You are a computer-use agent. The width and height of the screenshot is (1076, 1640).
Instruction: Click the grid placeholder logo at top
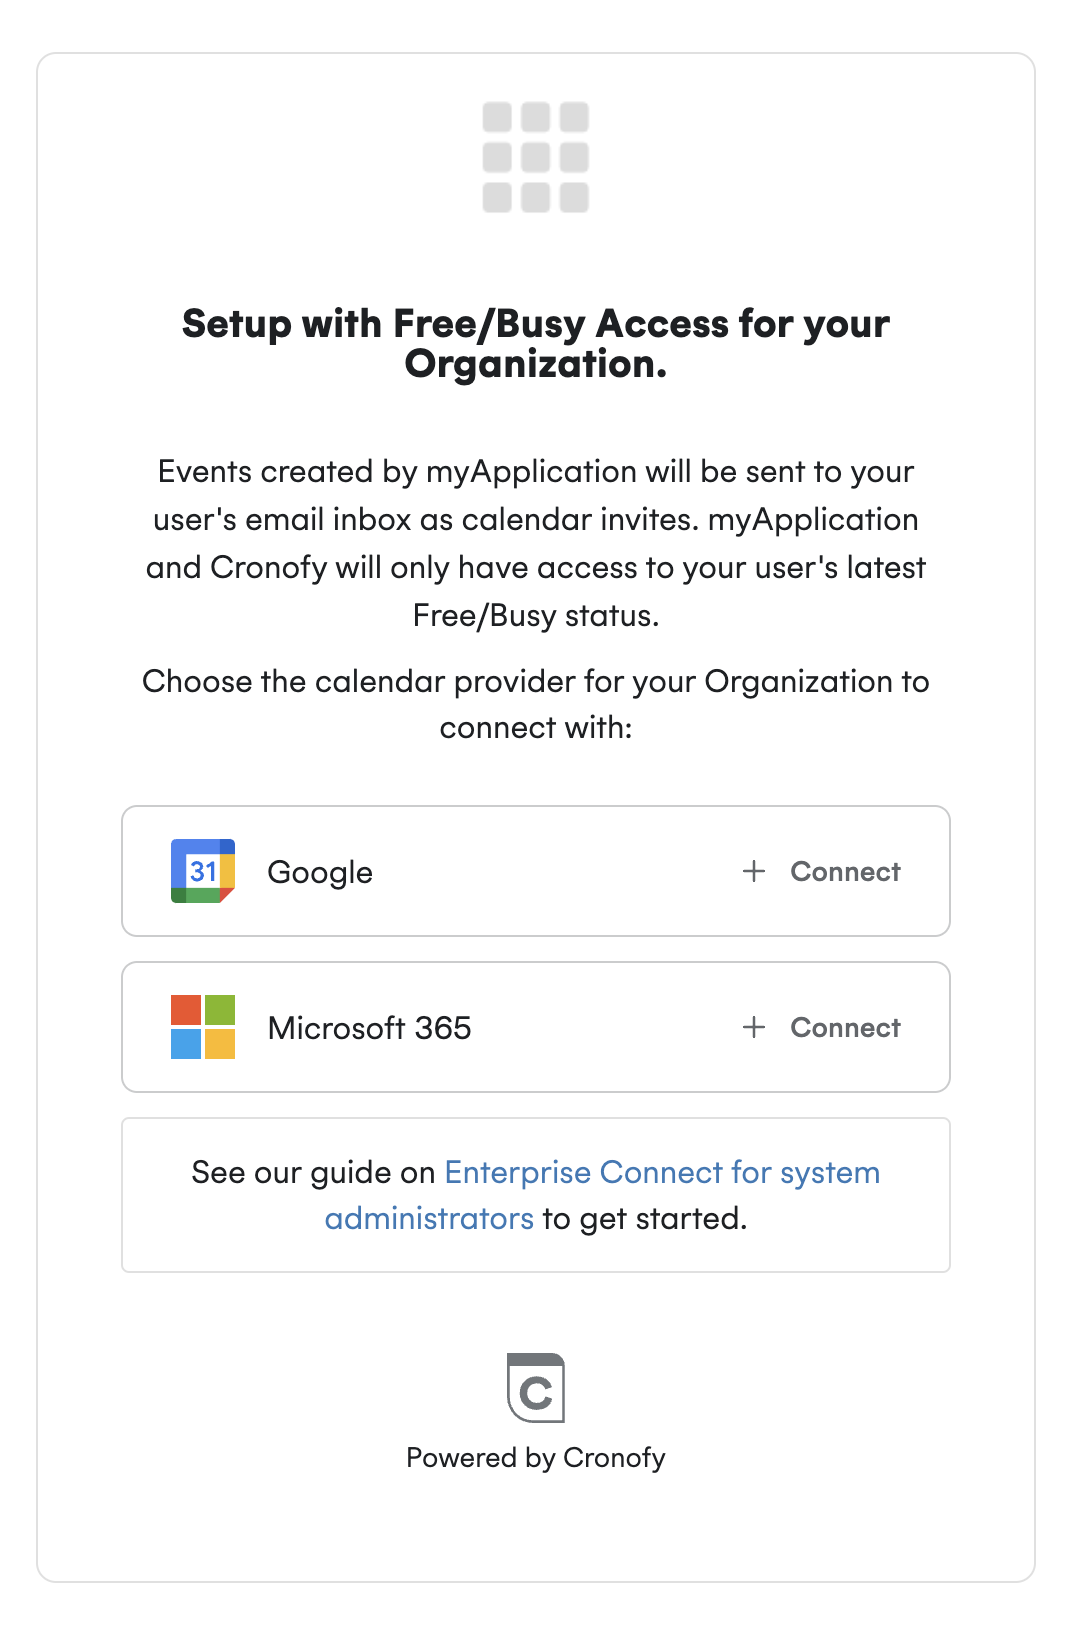click(536, 157)
